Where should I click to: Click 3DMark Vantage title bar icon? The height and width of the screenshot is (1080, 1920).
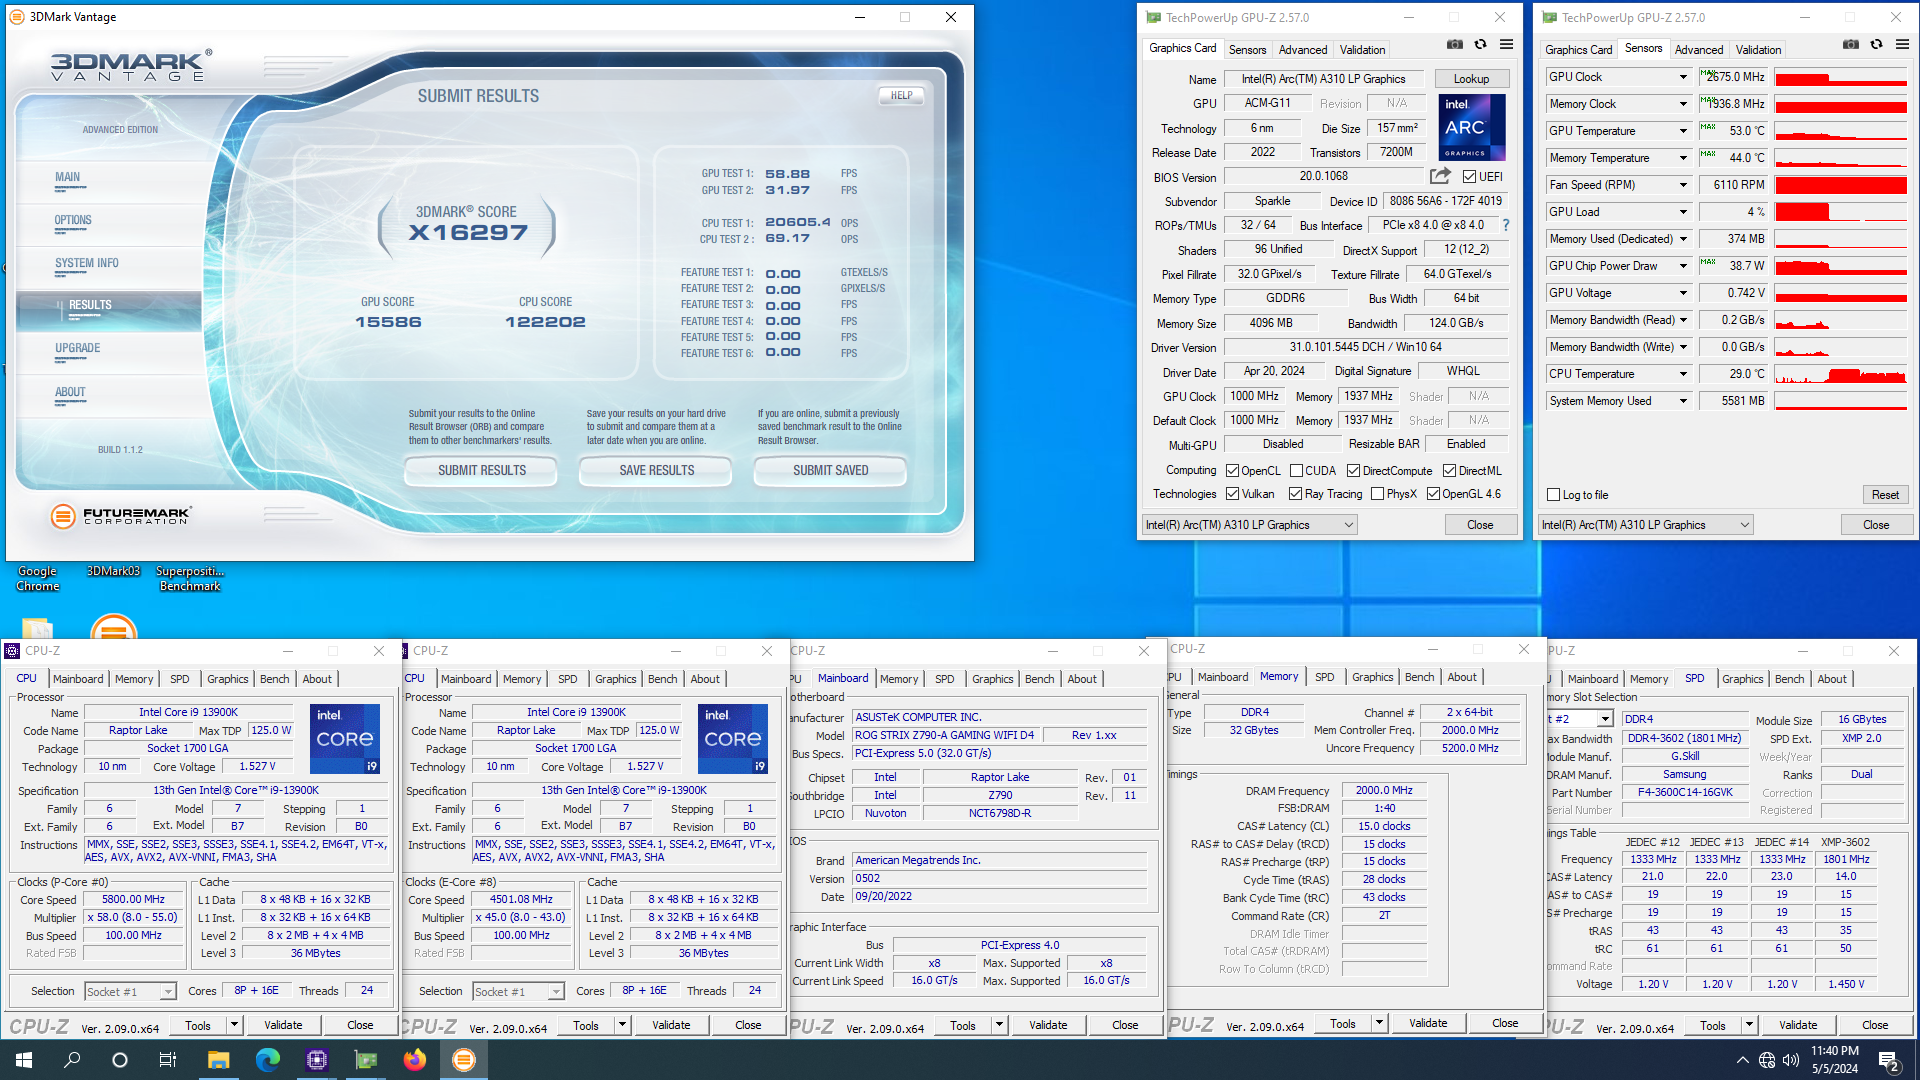pyautogui.click(x=17, y=17)
